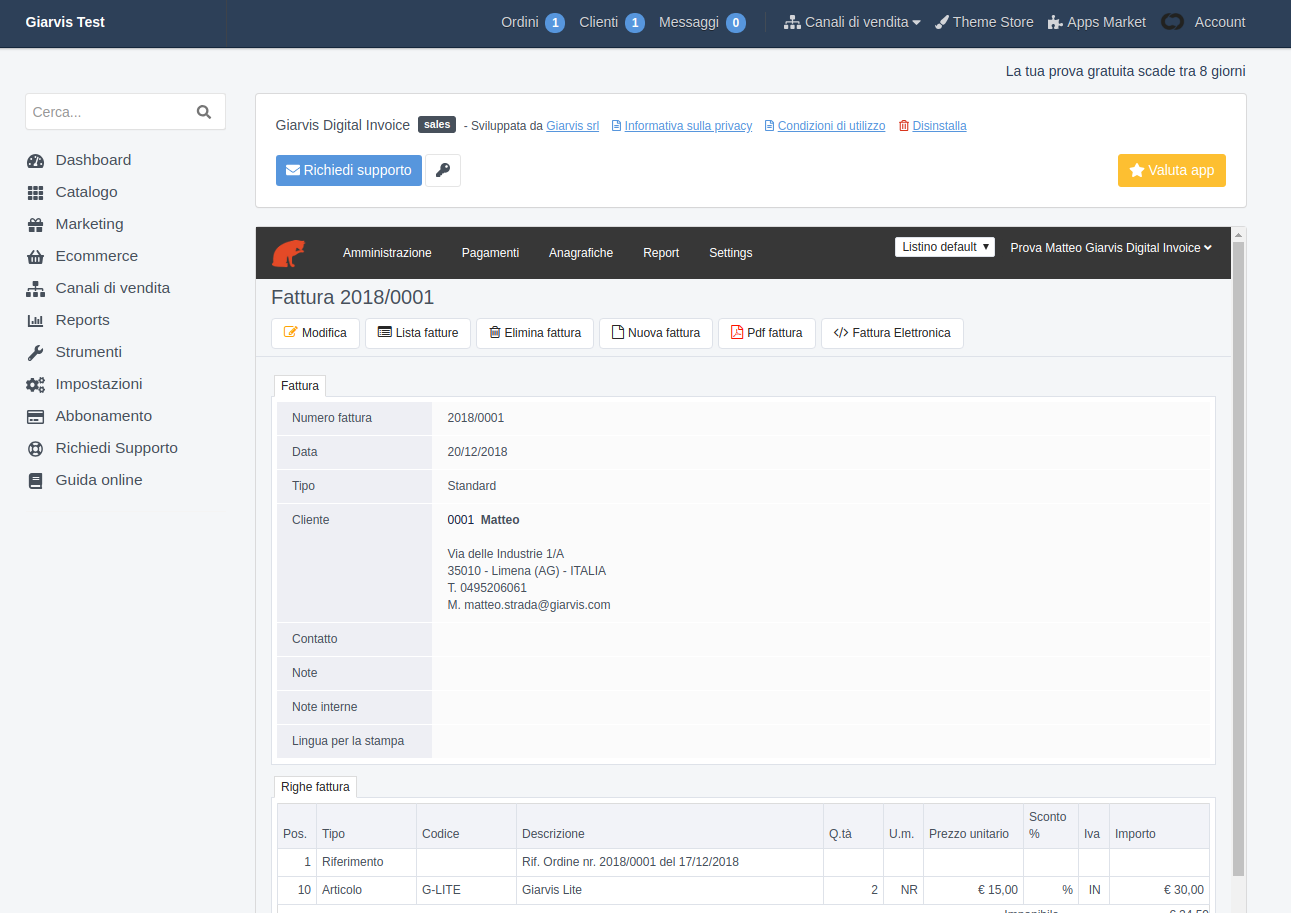Screen dimensions: 1291x913
Task: Click the Riferimento type cell
Action: point(366,862)
